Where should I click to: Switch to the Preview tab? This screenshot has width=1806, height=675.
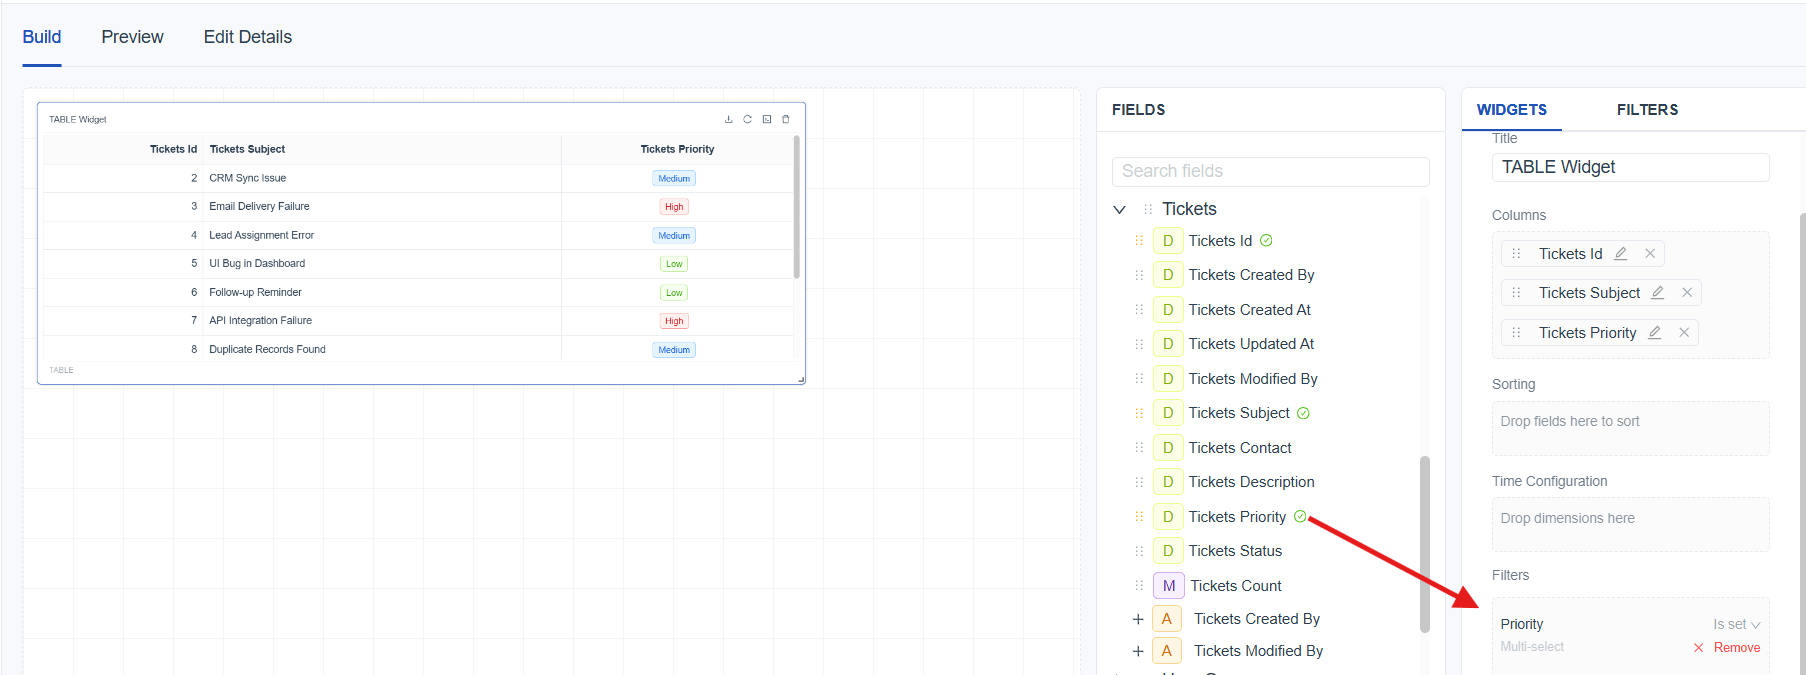(x=132, y=37)
